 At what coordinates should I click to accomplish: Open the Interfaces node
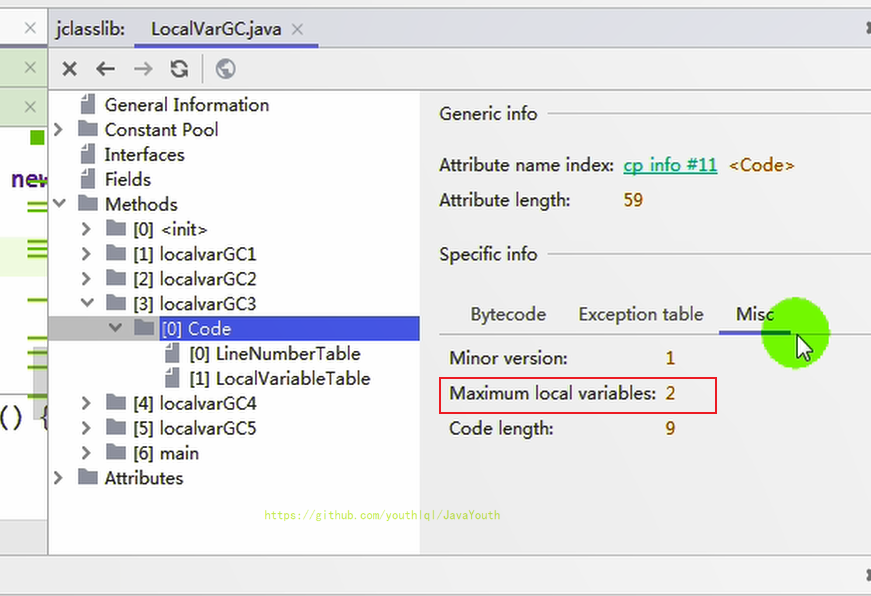coord(144,154)
